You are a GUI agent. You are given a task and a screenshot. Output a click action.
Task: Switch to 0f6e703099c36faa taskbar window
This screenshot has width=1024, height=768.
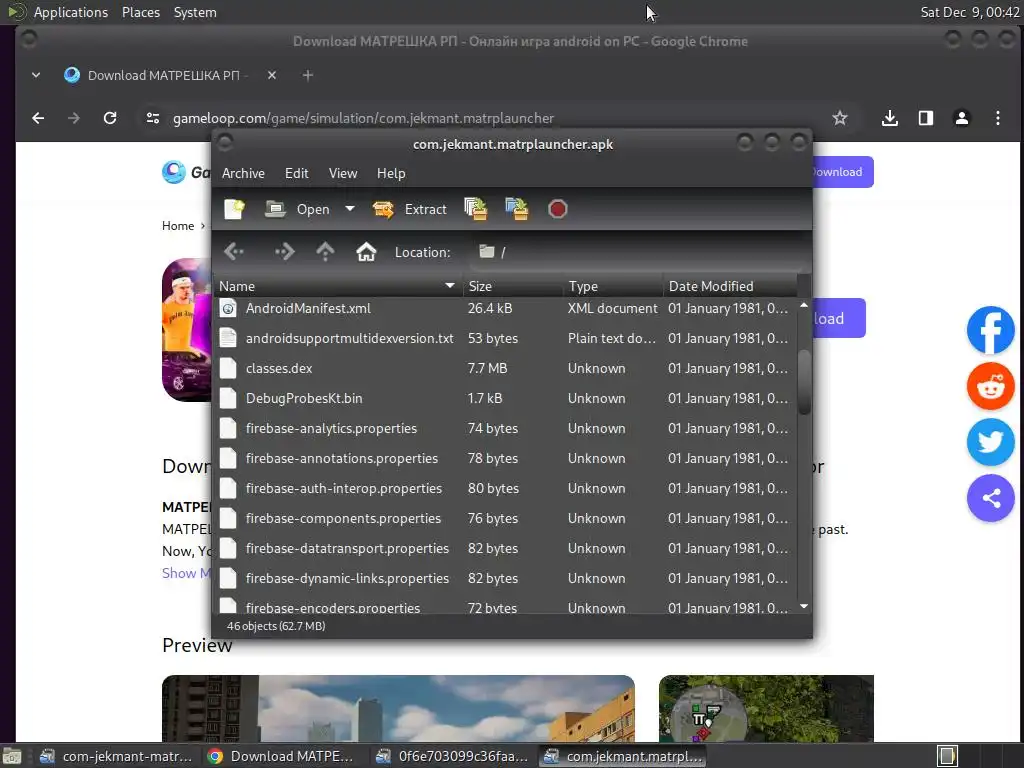[x=452, y=756]
